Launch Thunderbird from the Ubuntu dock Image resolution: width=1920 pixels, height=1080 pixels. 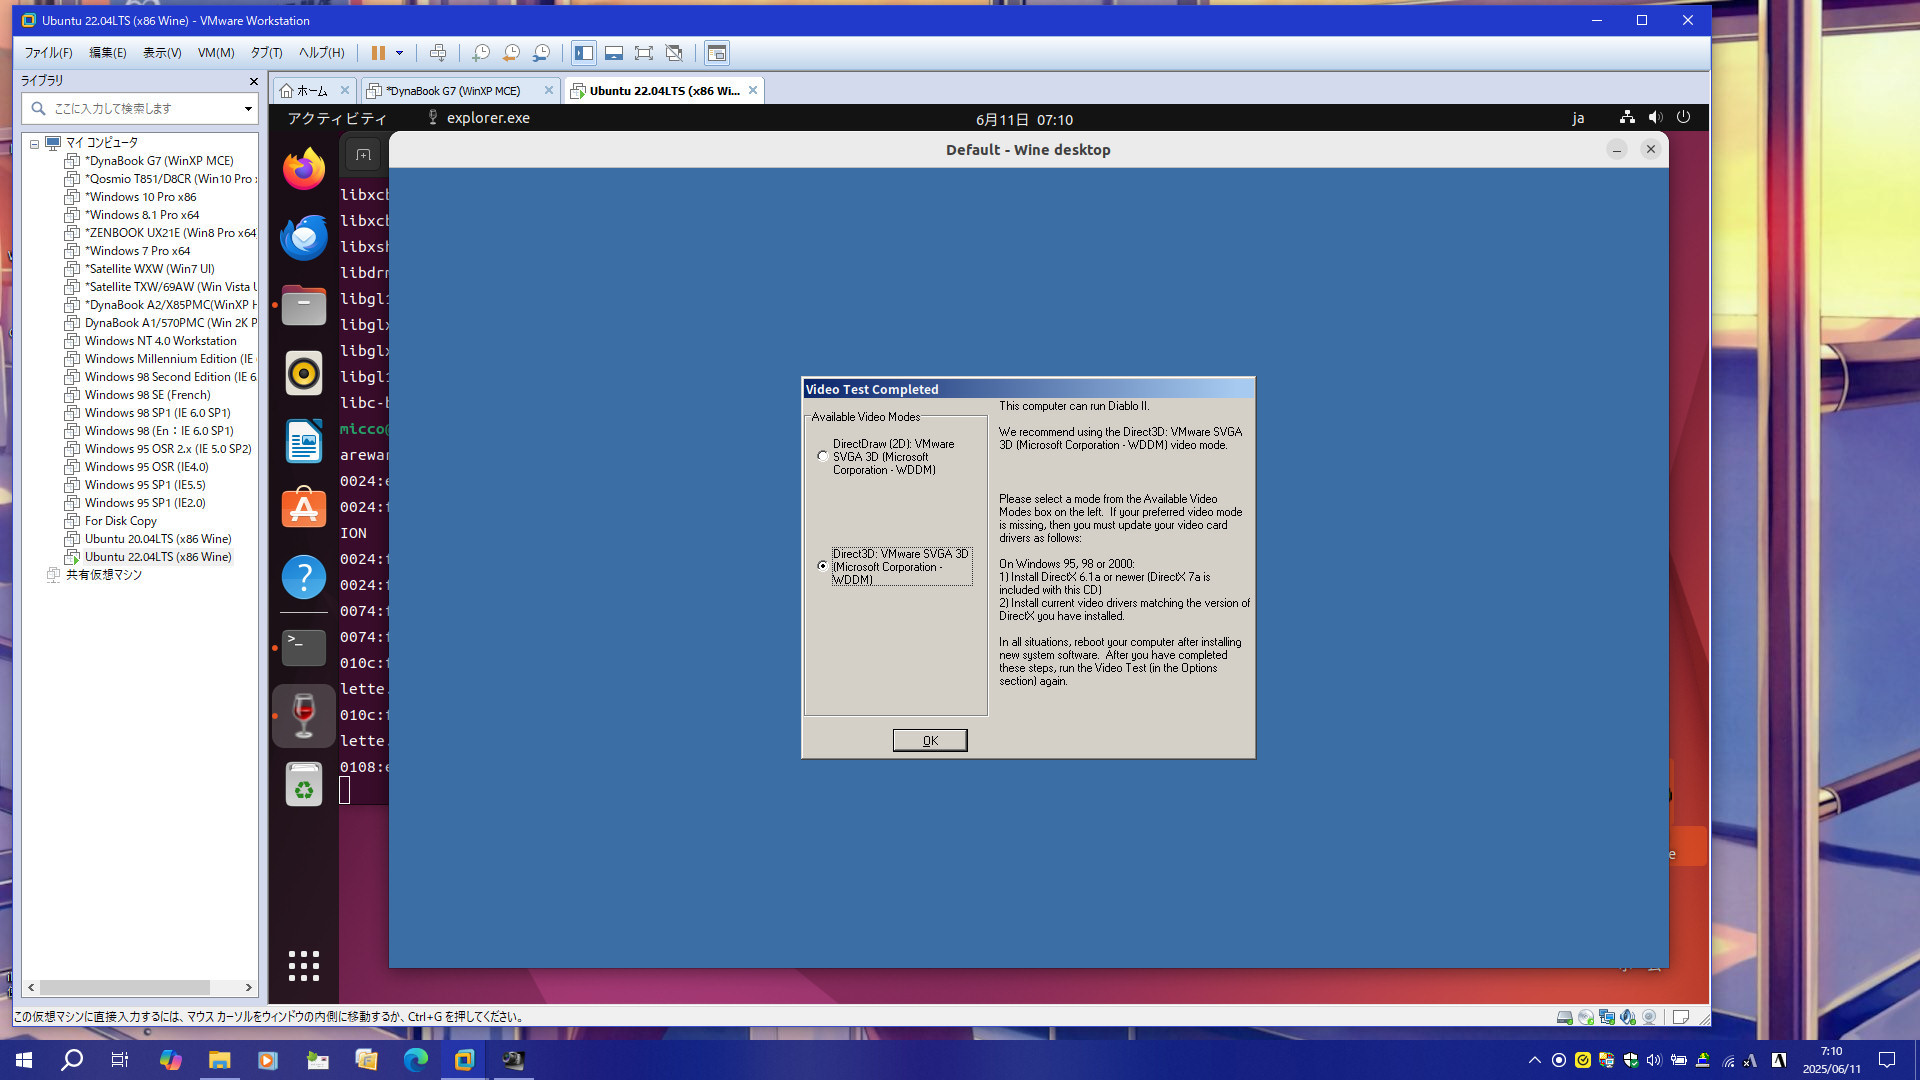[x=304, y=237]
